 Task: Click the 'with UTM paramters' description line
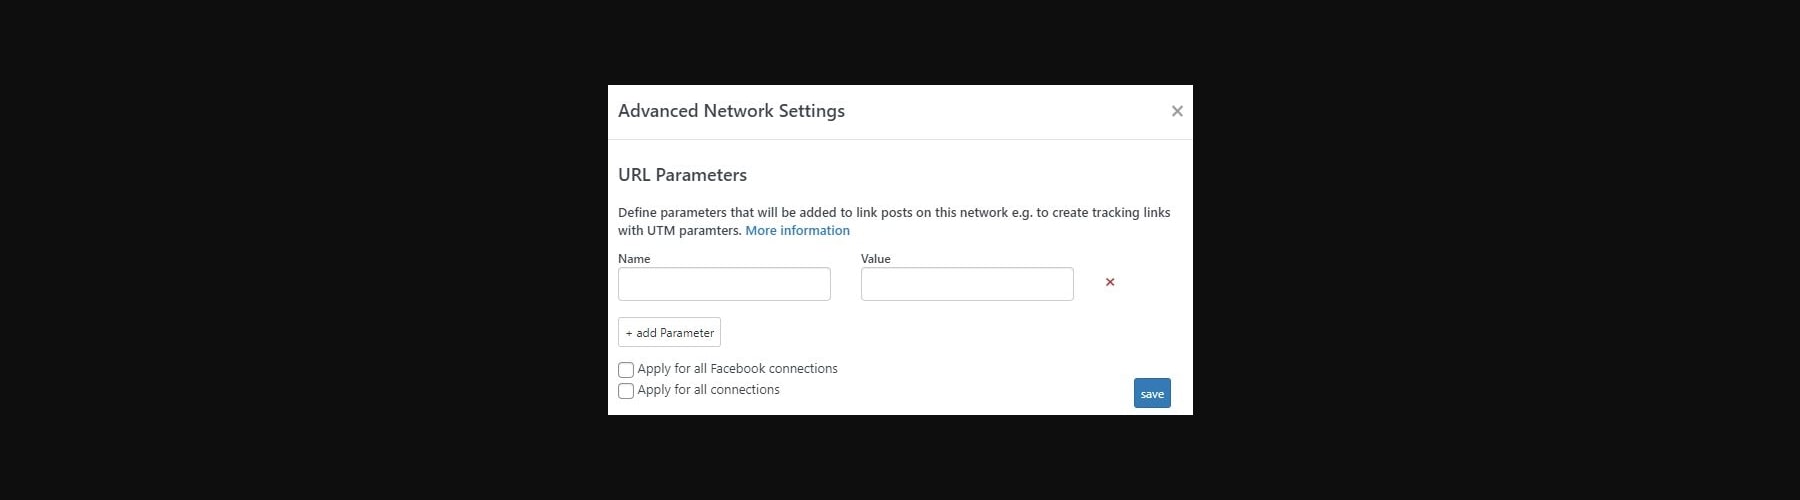click(679, 231)
